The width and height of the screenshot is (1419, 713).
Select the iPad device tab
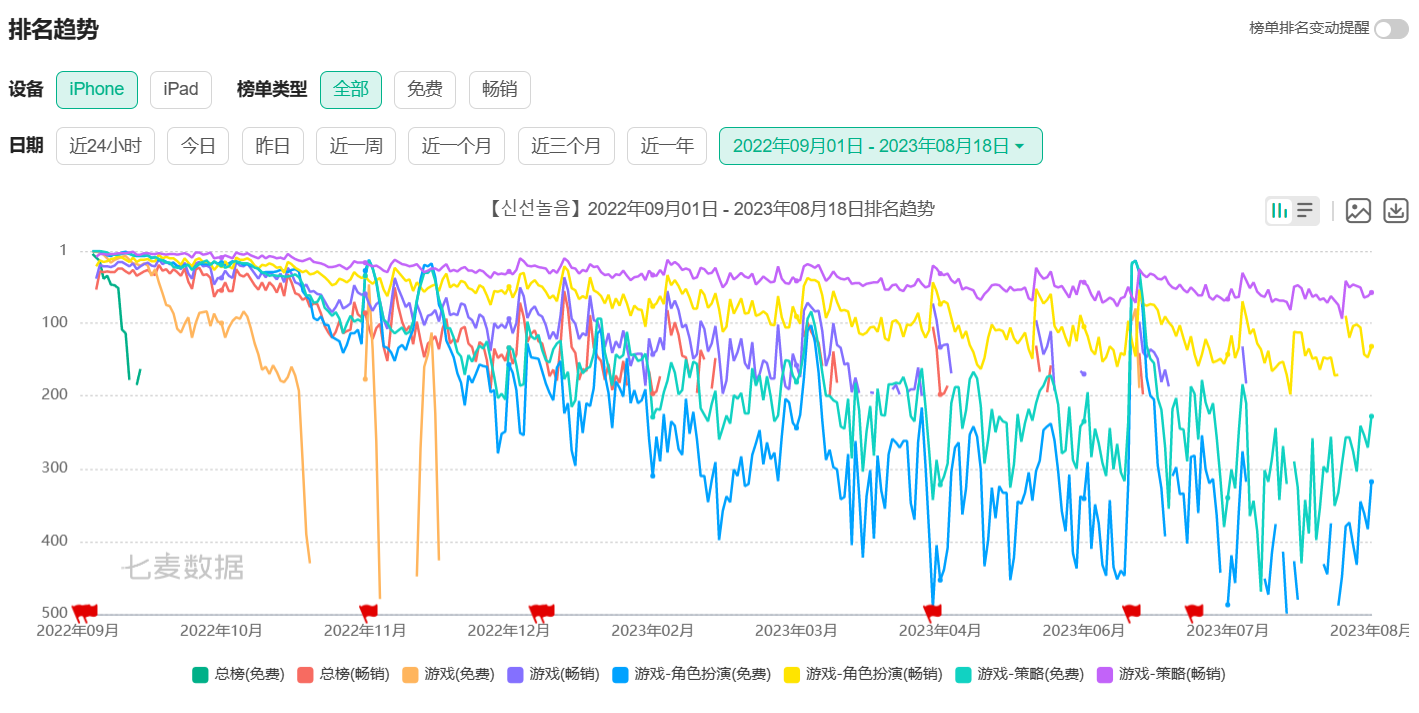(181, 89)
